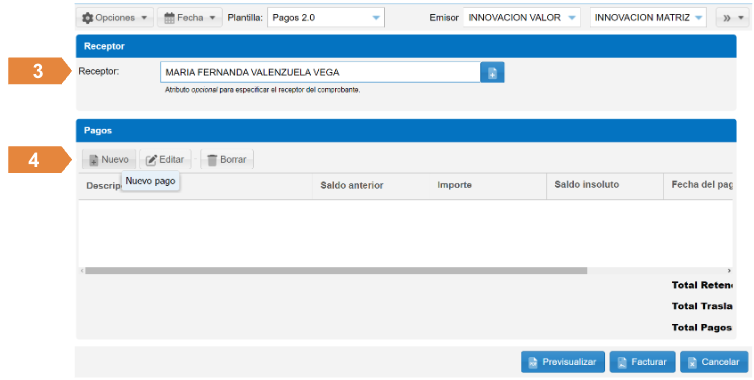Click the Total Retenciones label
Image resolution: width=754 pixels, height=380 pixels.
[702, 285]
